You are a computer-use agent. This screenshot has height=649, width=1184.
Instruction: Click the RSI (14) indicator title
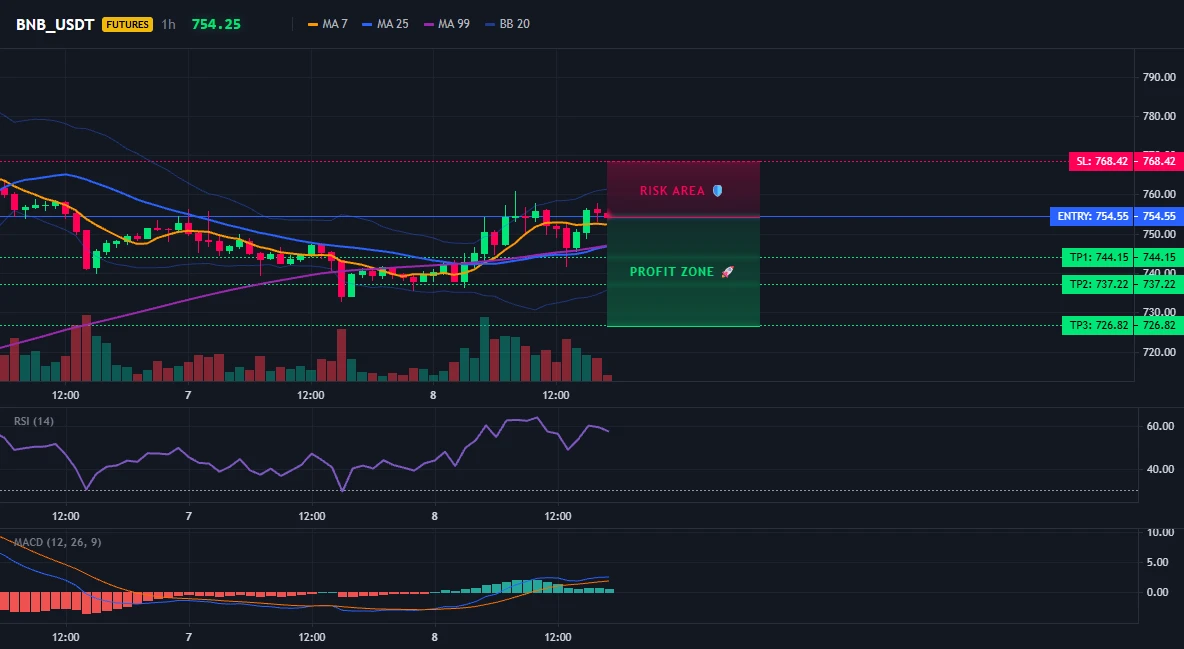pyautogui.click(x=33, y=421)
